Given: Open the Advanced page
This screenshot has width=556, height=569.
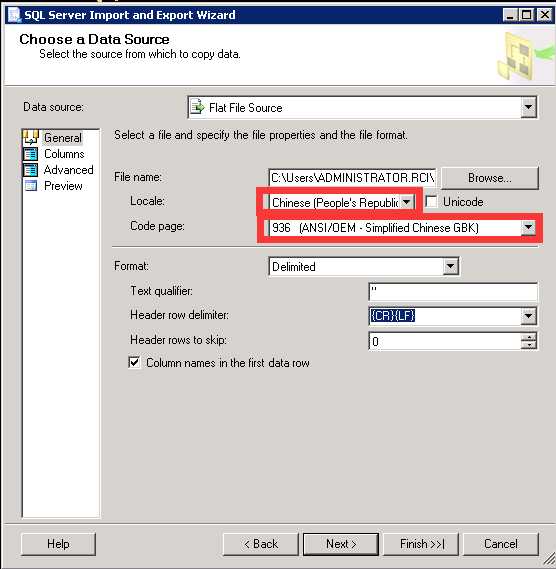Looking at the screenshot, I should (68, 170).
